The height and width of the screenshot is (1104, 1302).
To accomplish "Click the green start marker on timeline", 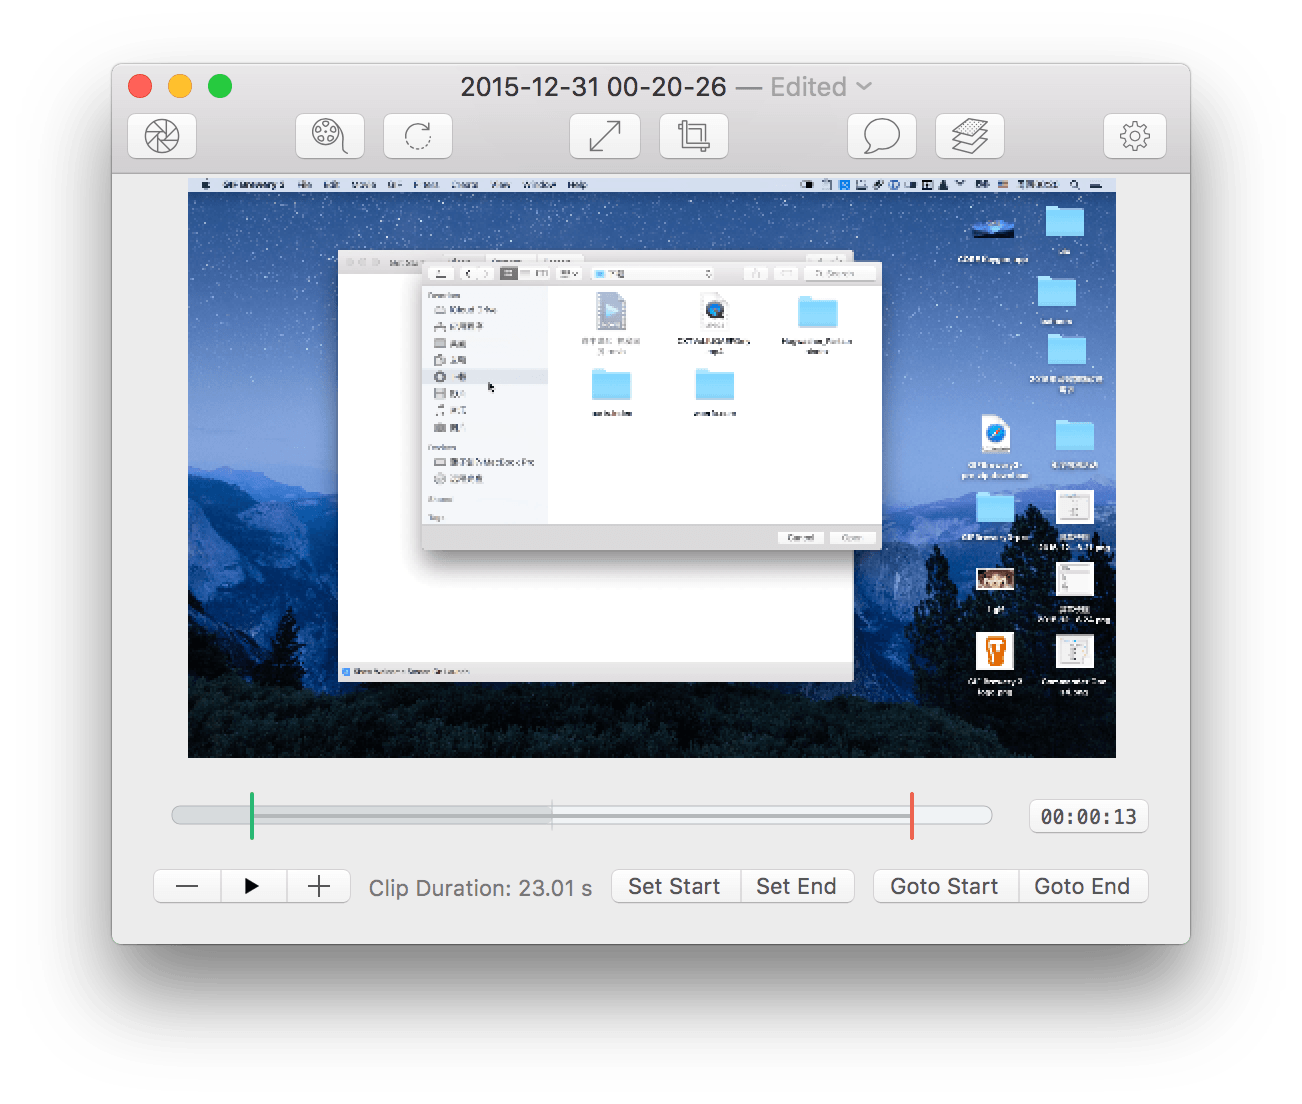I will (252, 816).
